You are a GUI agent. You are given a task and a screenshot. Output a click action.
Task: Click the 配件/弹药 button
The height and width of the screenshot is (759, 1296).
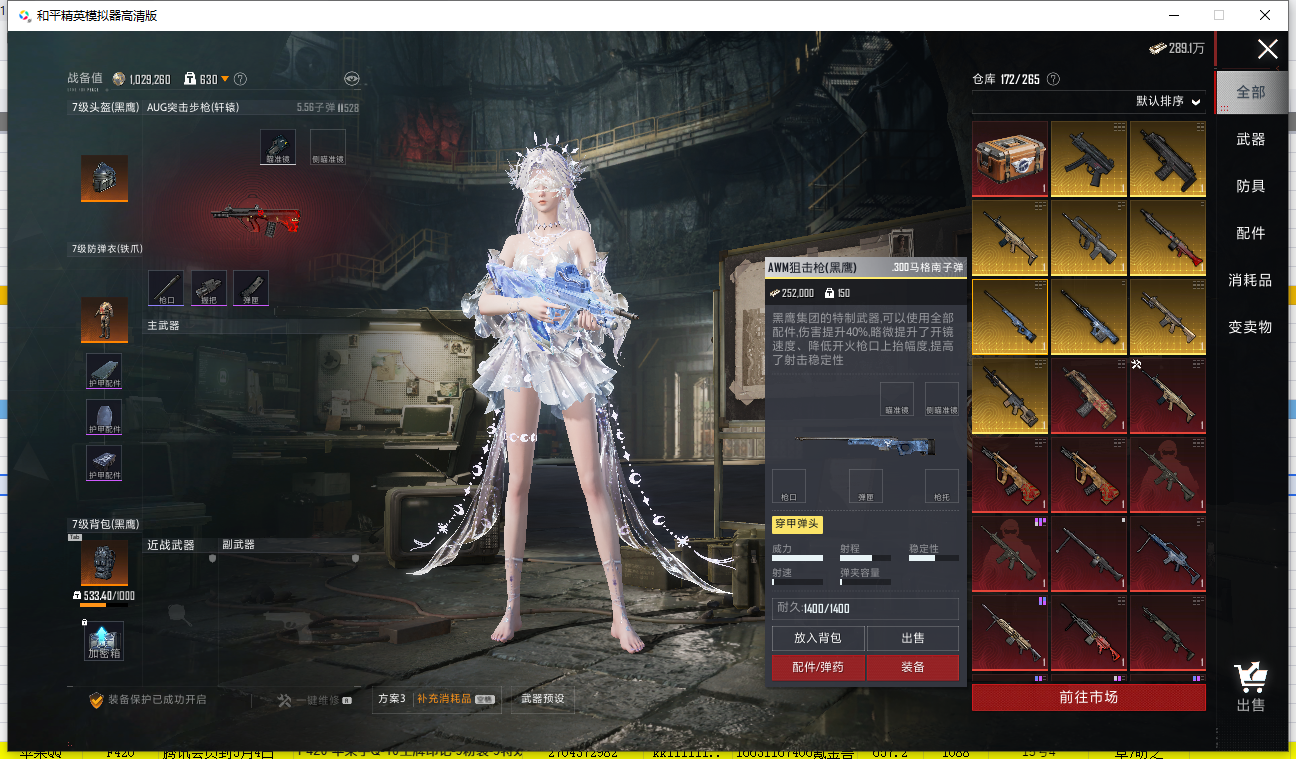tap(818, 668)
